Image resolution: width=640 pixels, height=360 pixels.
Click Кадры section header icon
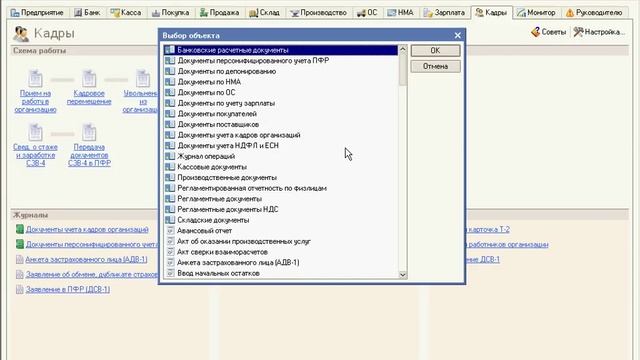click(21, 33)
